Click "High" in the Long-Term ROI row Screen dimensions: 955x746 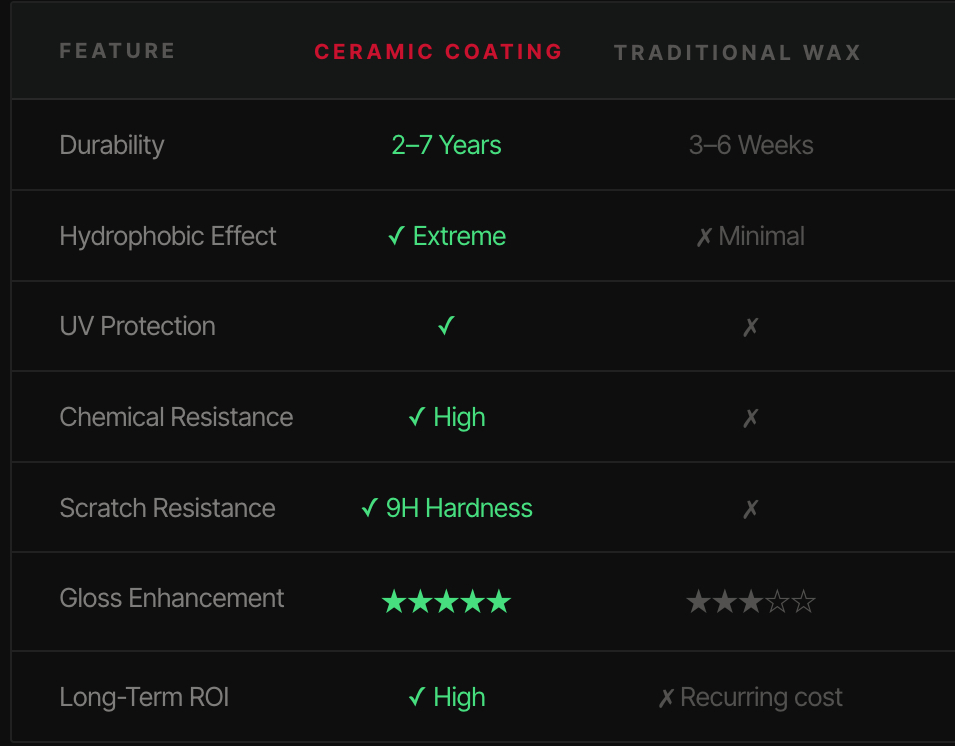459,697
